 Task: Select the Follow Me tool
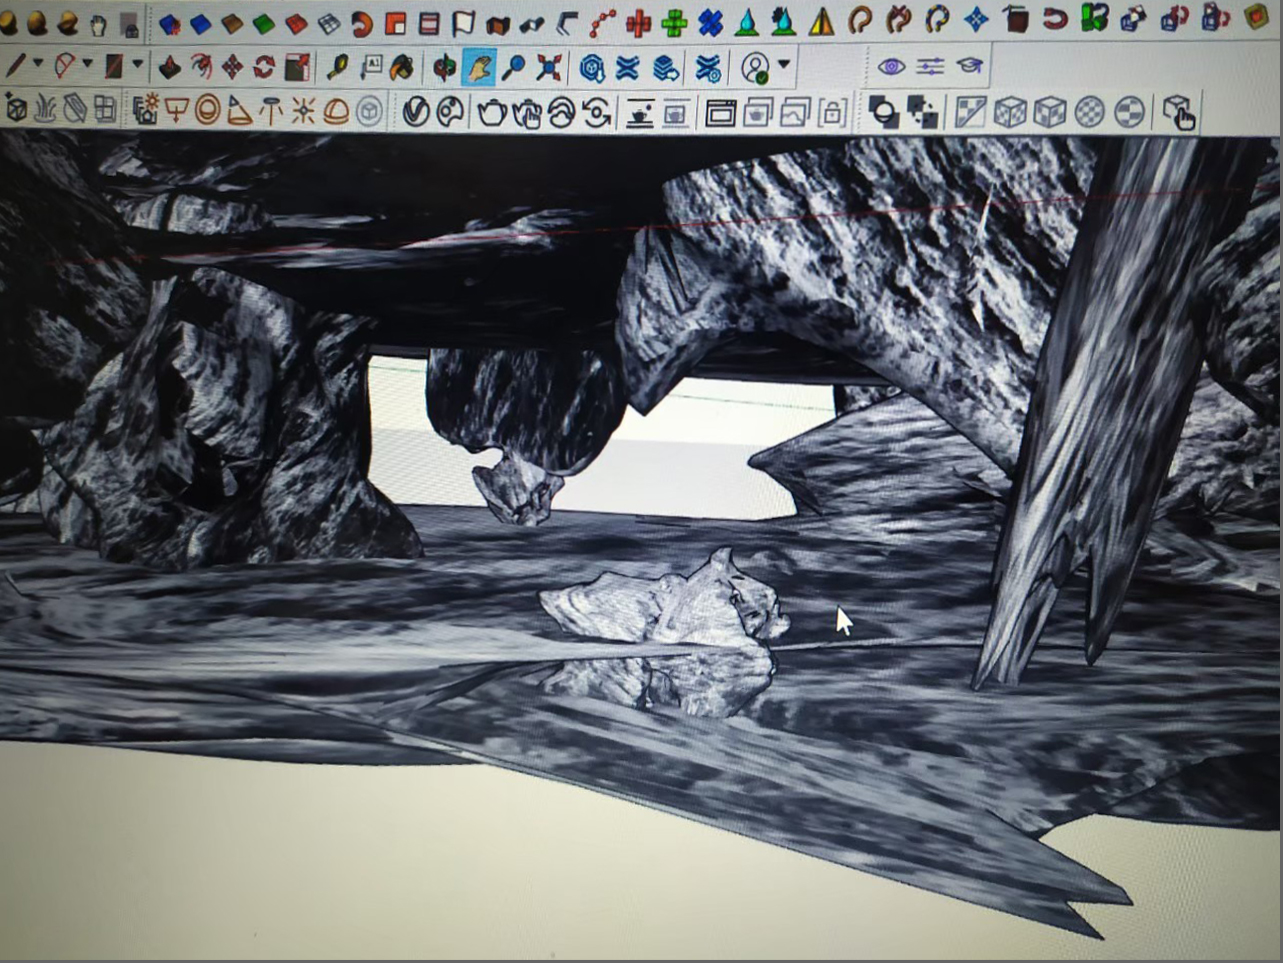(x=201, y=67)
